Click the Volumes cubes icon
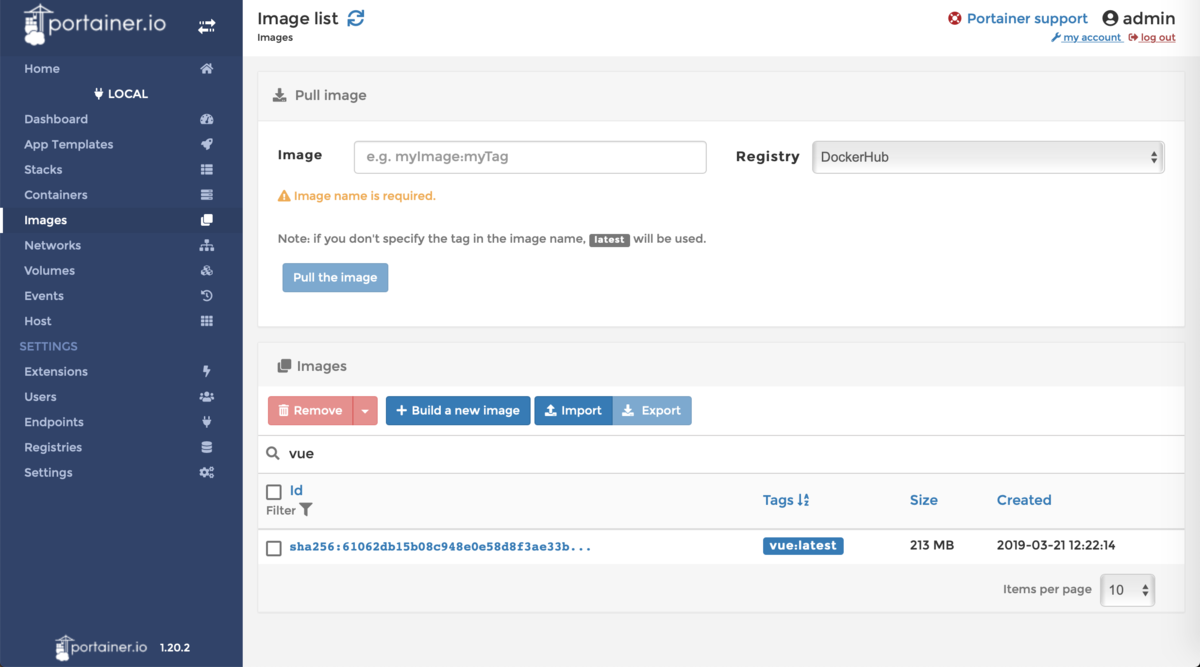This screenshot has height=667, width=1200. 206,271
